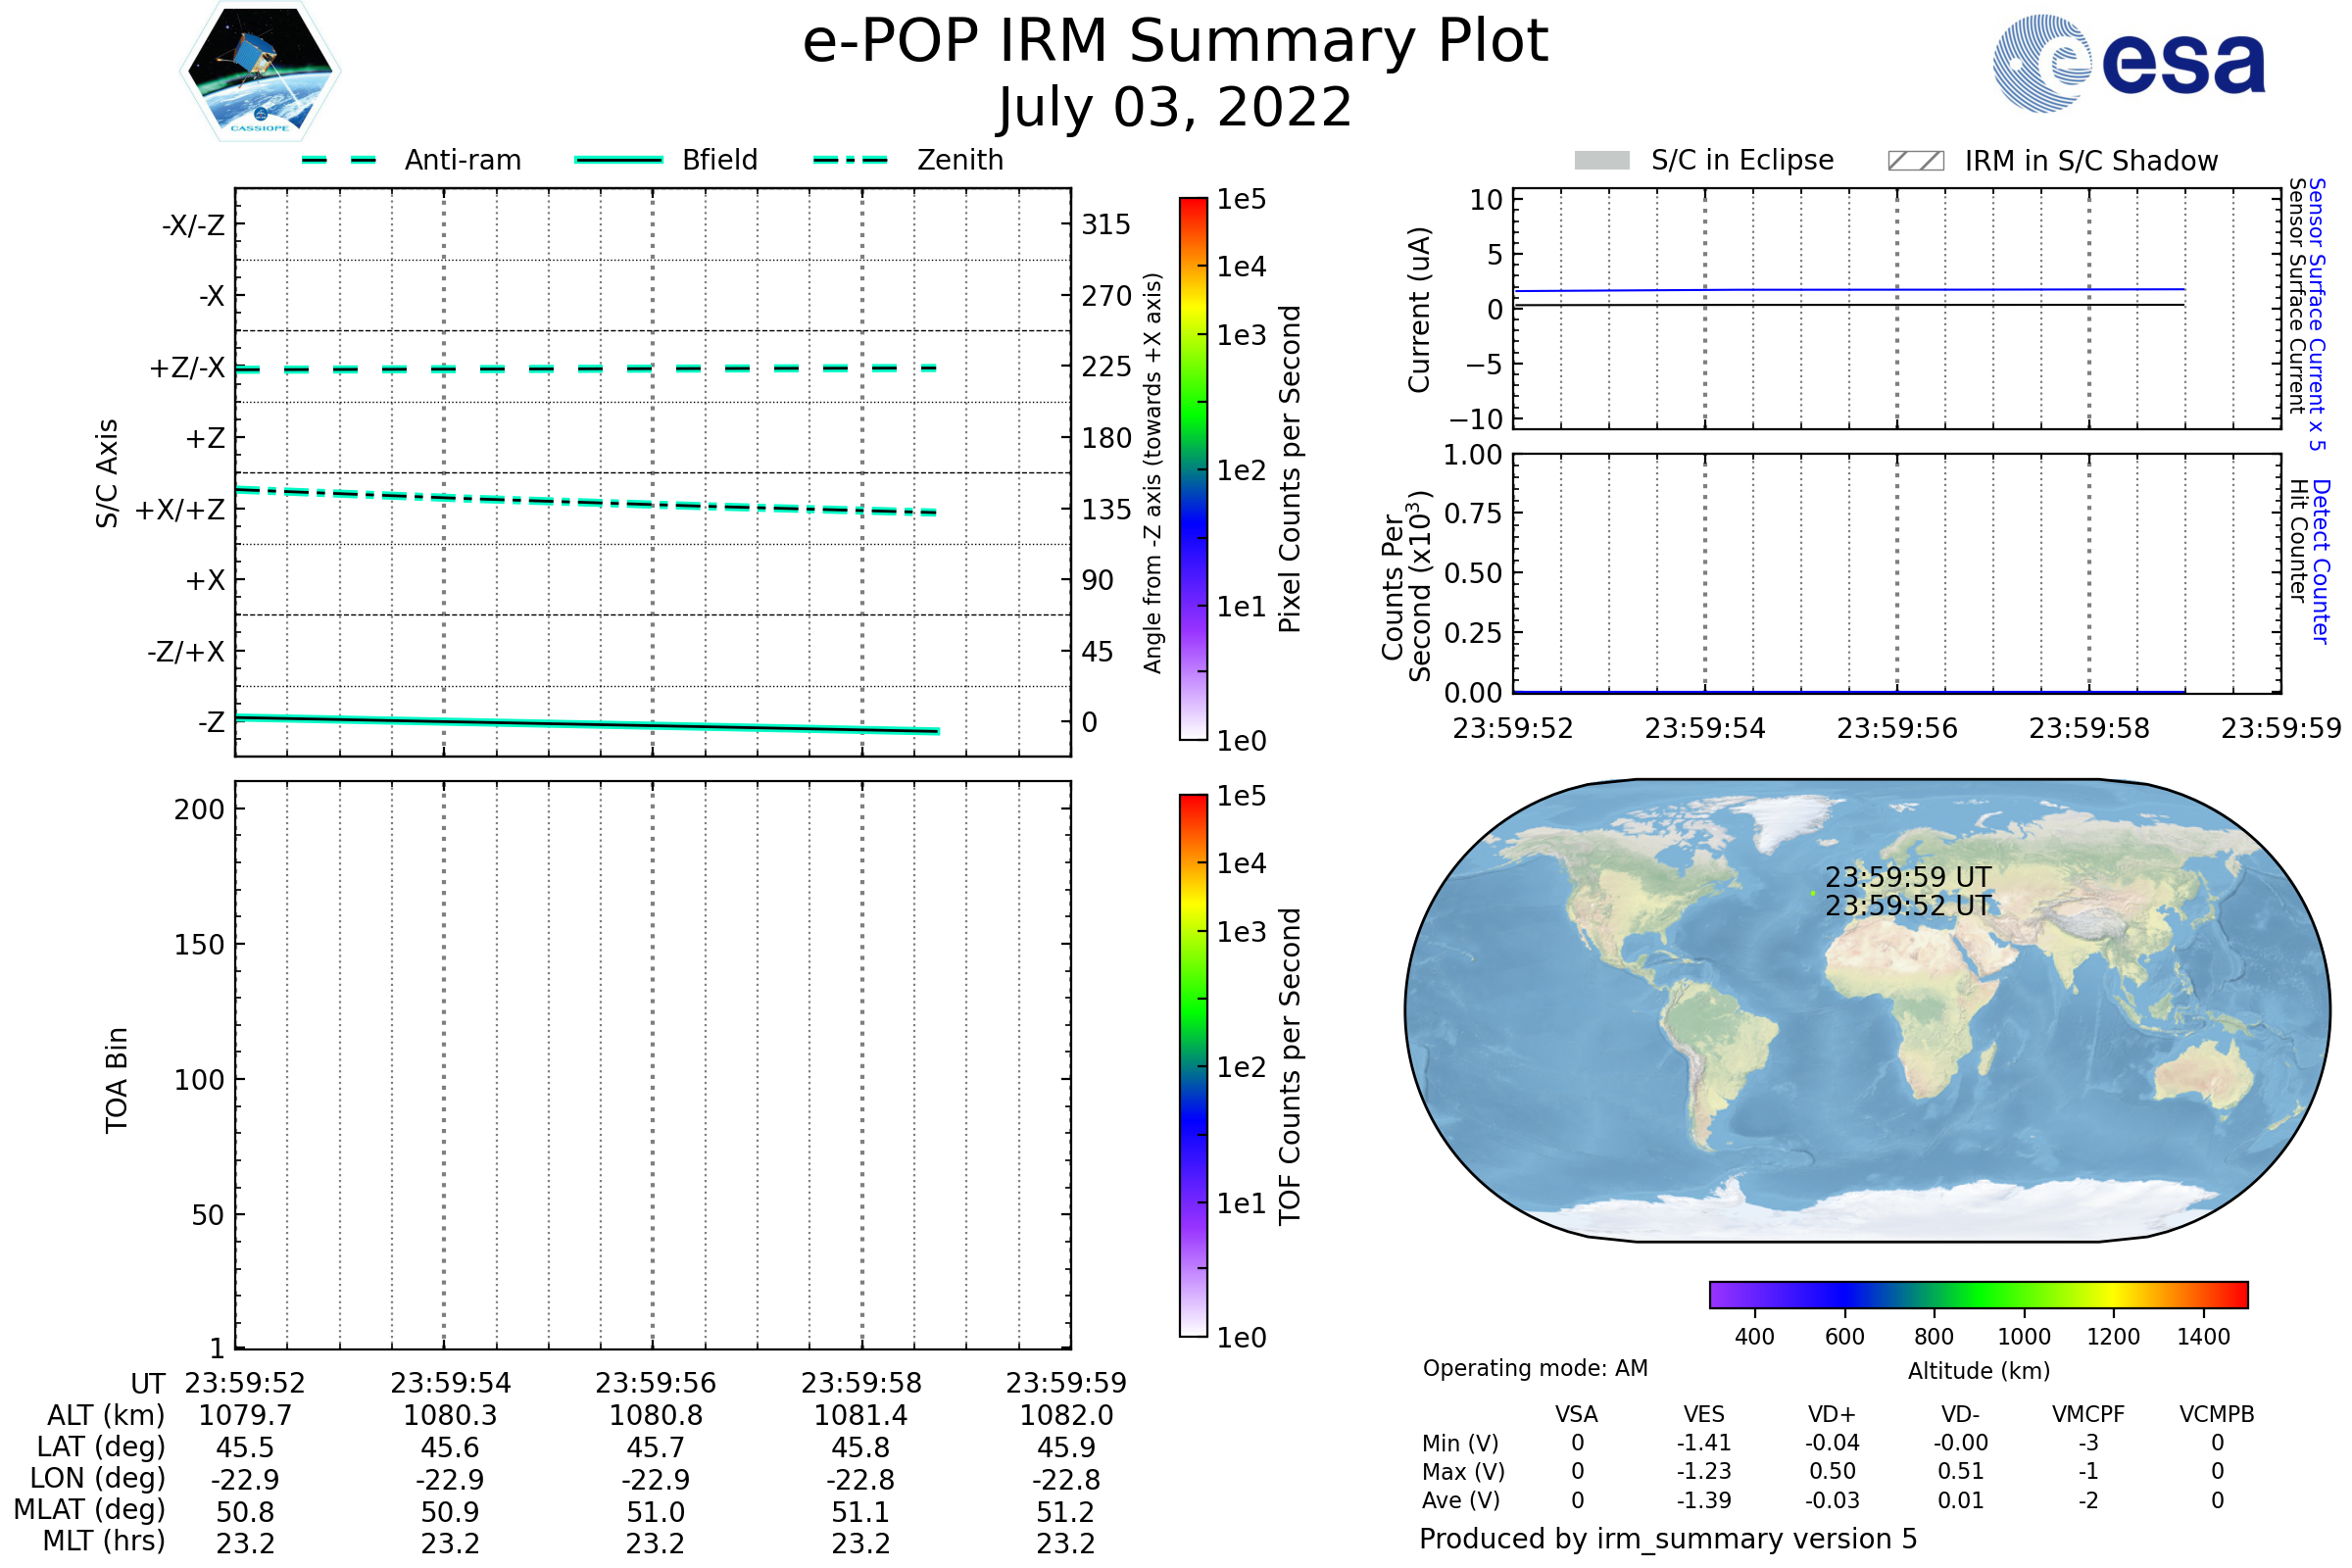Click the blue Sensor Surface Current x 5 label

pos(2317,315)
